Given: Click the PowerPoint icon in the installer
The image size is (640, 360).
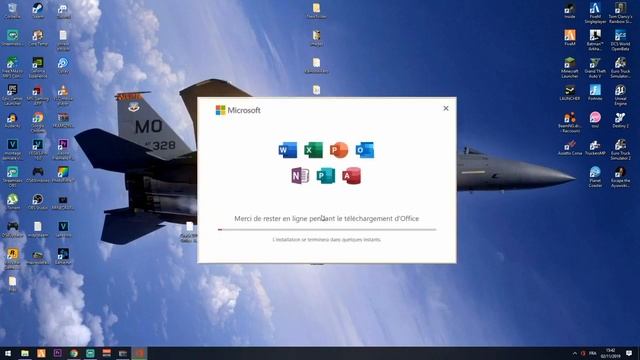Looking at the screenshot, I should 339,150.
